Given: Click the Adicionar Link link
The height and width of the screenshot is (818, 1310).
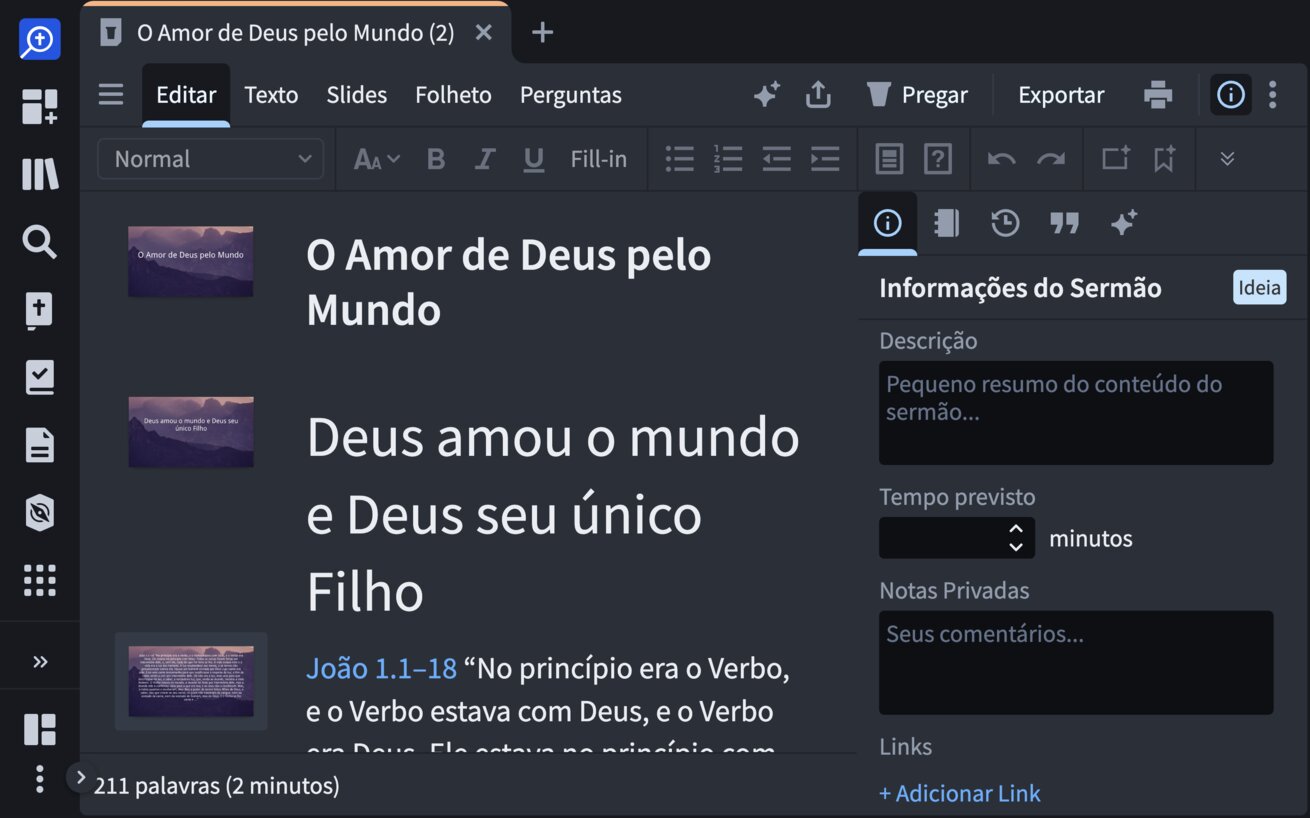Looking at the screenshot, I should pyautogui.click(x=960, y=794).
